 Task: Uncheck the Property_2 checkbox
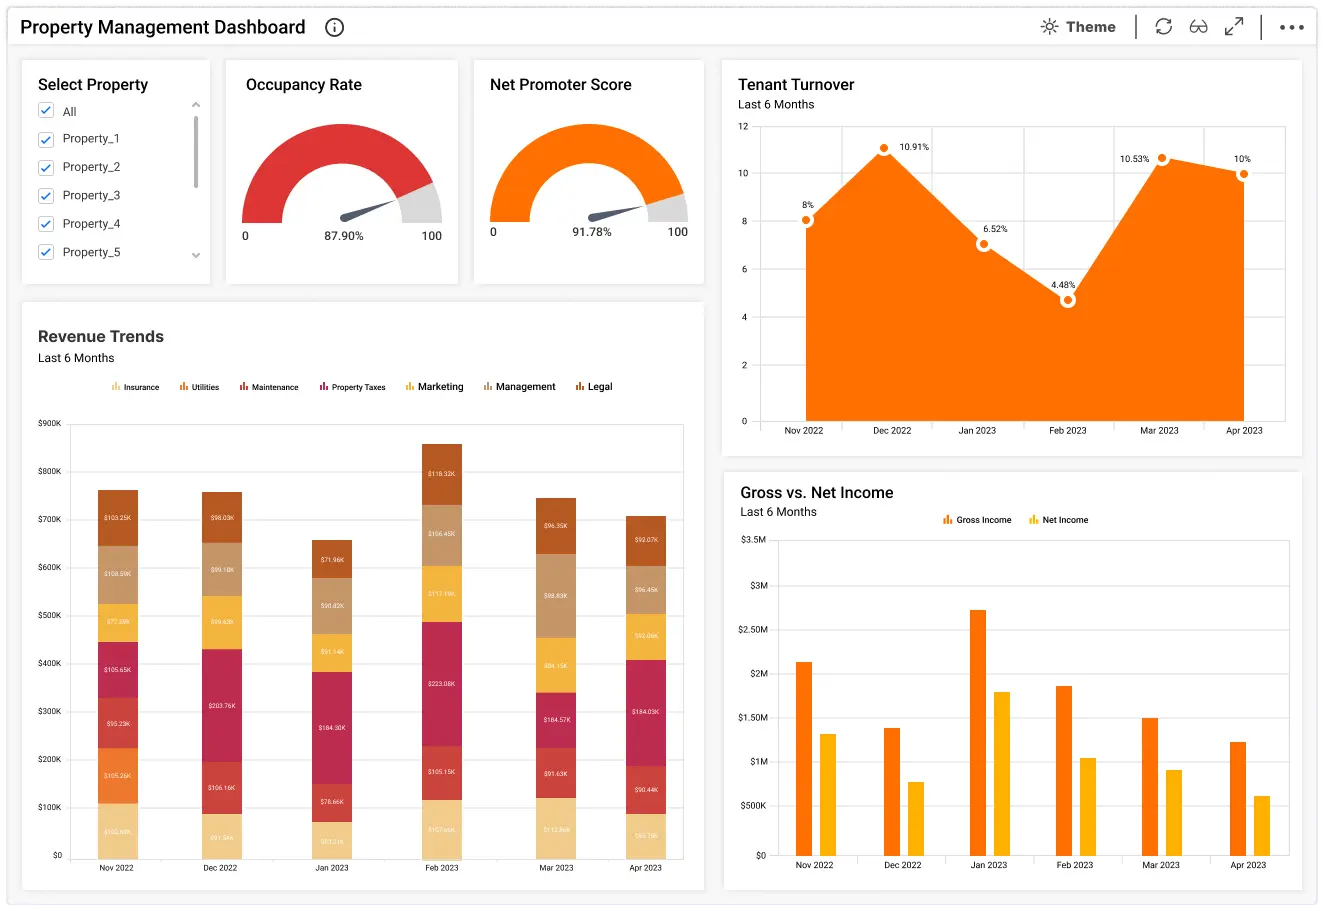(x=45, y=167)
